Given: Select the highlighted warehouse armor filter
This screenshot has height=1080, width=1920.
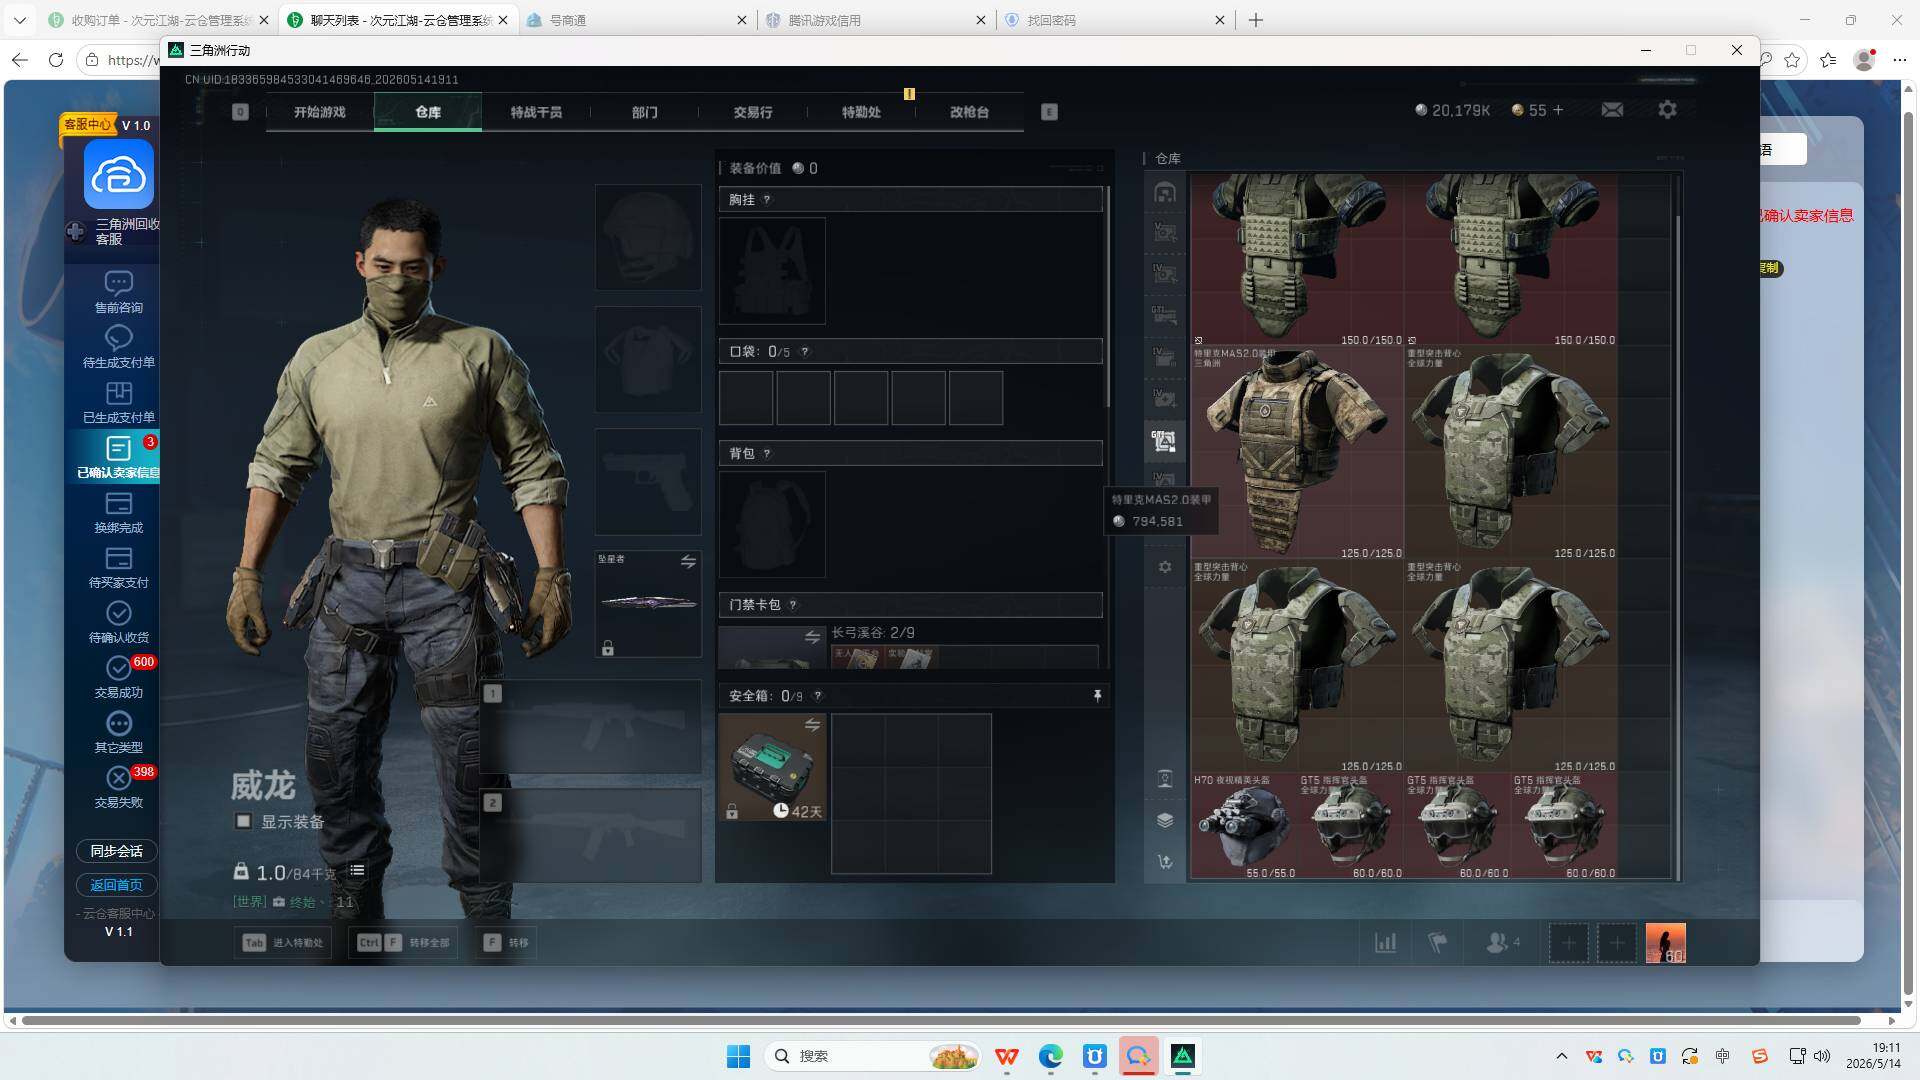Looking at the screenshot, I should (x=1164, y=440).
